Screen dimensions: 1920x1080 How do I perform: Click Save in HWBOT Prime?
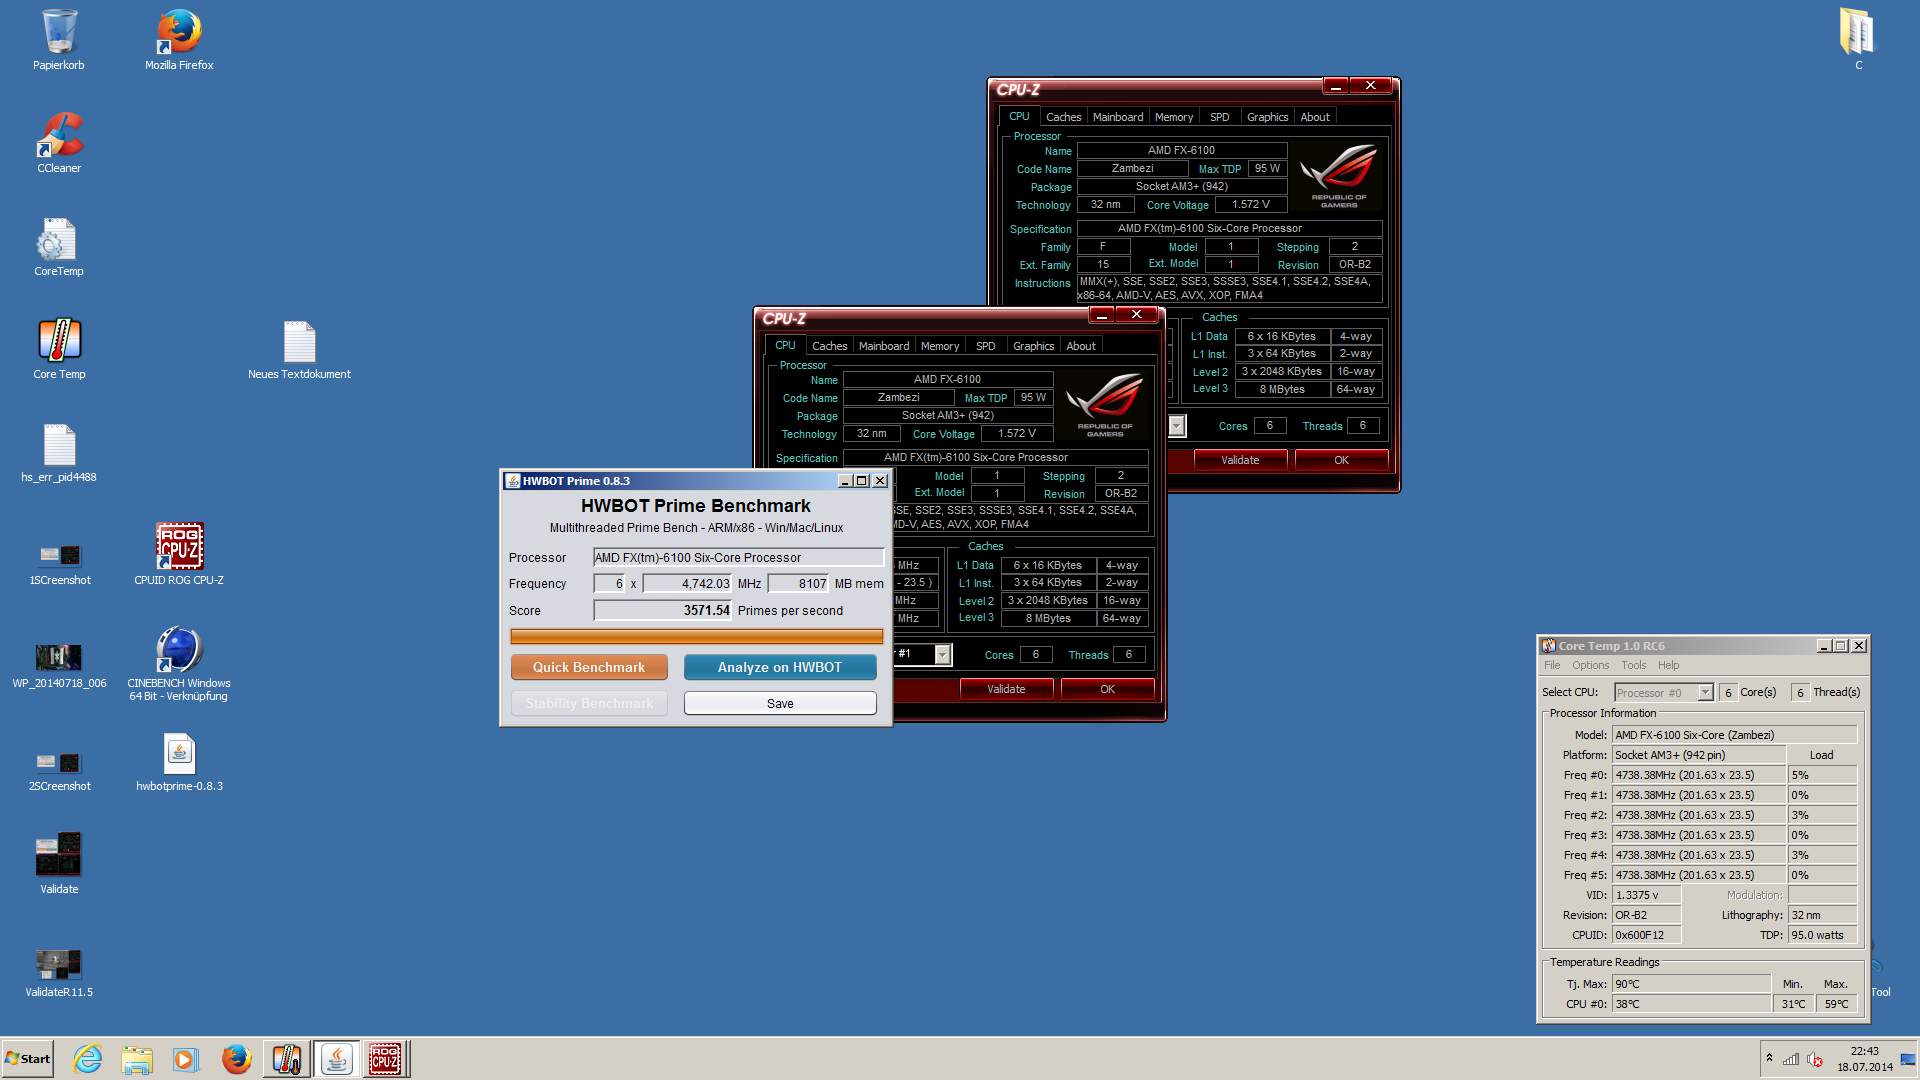780,704
